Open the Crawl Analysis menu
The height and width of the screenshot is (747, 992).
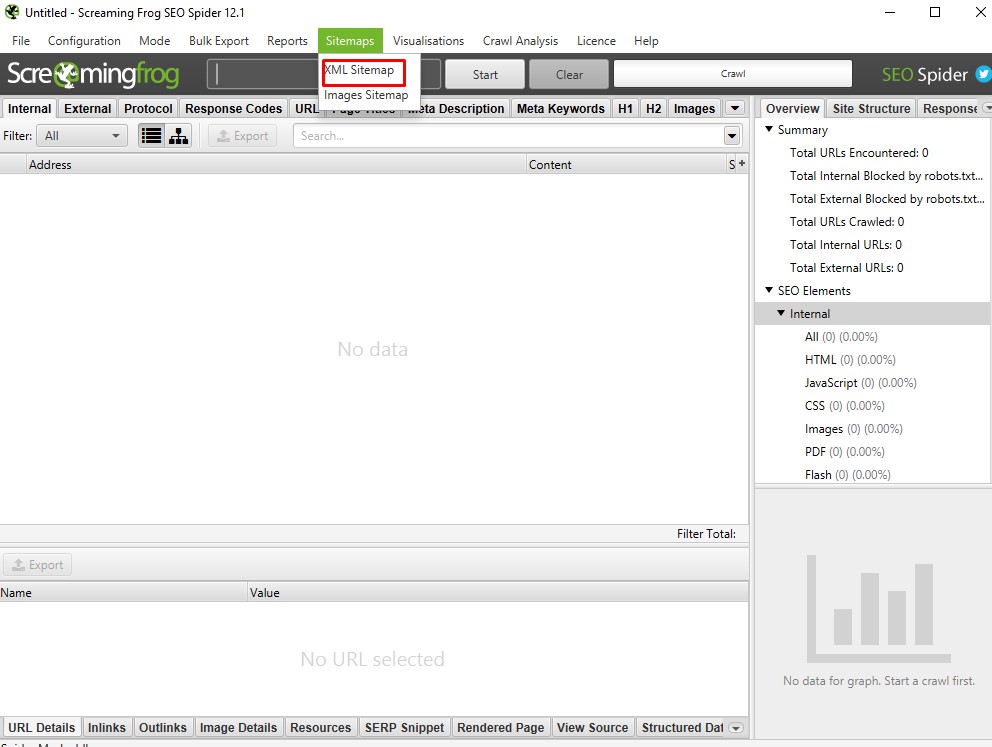tap(520, 40)
